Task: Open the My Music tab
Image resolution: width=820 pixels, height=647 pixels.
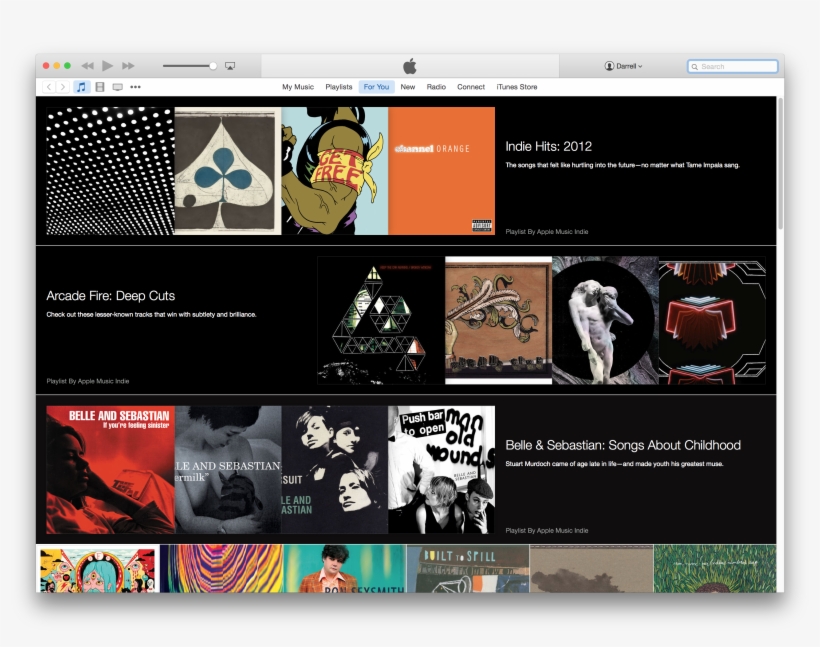Action: [298, 87]
